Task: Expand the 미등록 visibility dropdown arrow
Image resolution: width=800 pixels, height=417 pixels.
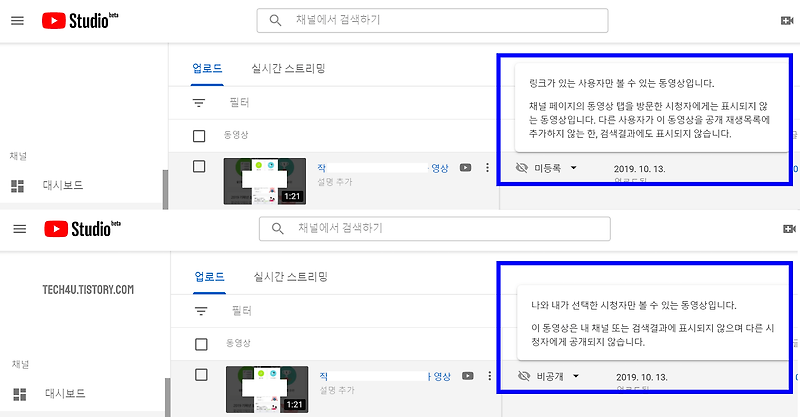Action: click(573, 167)
